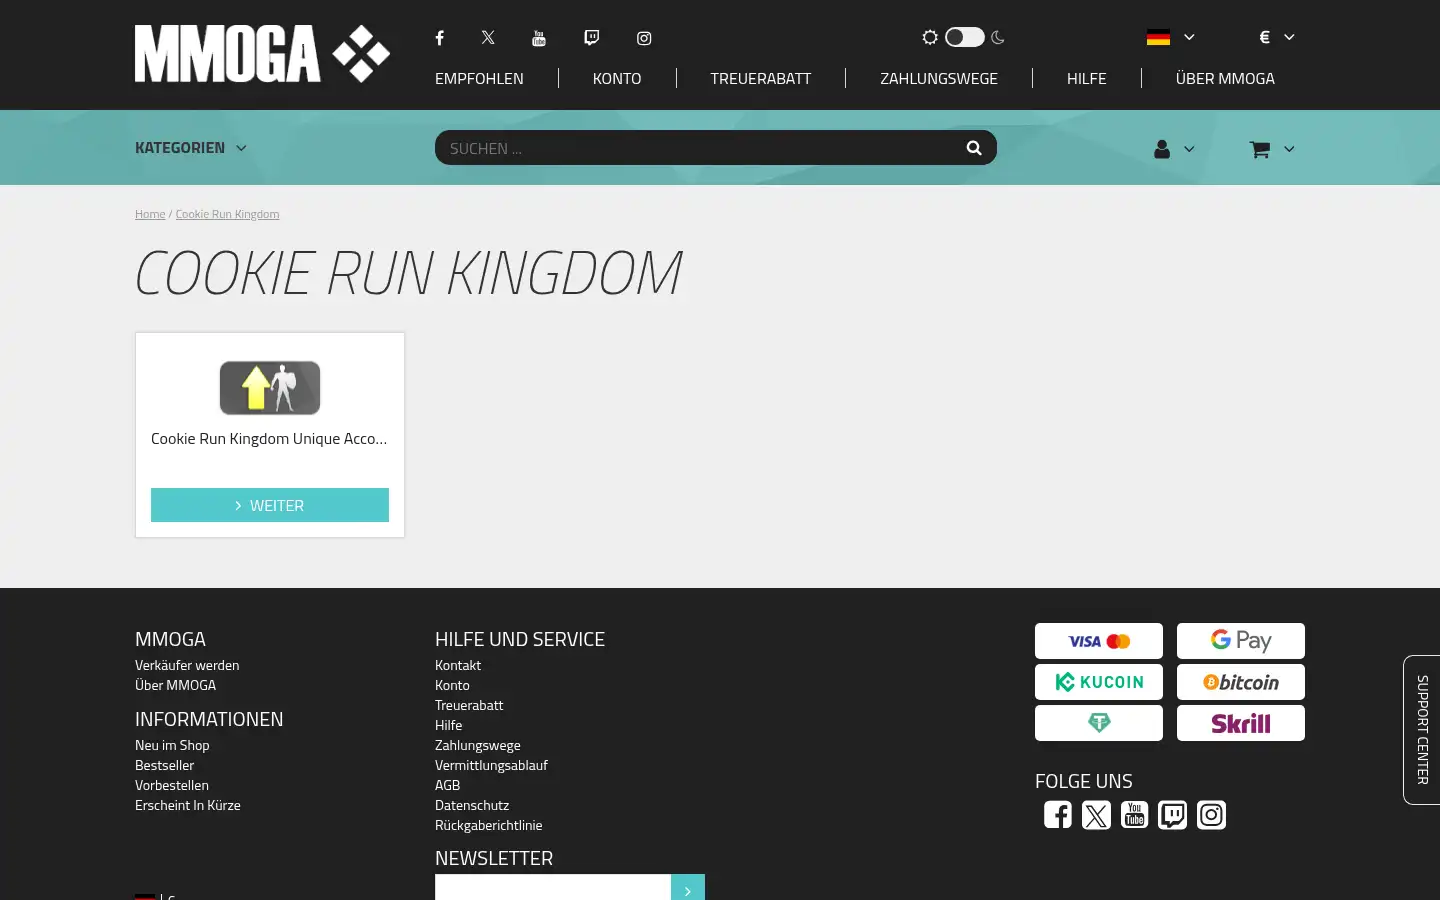The image size is (1440, 900).
Task: Open Bestseller footer link
Action: coord(164,765)
